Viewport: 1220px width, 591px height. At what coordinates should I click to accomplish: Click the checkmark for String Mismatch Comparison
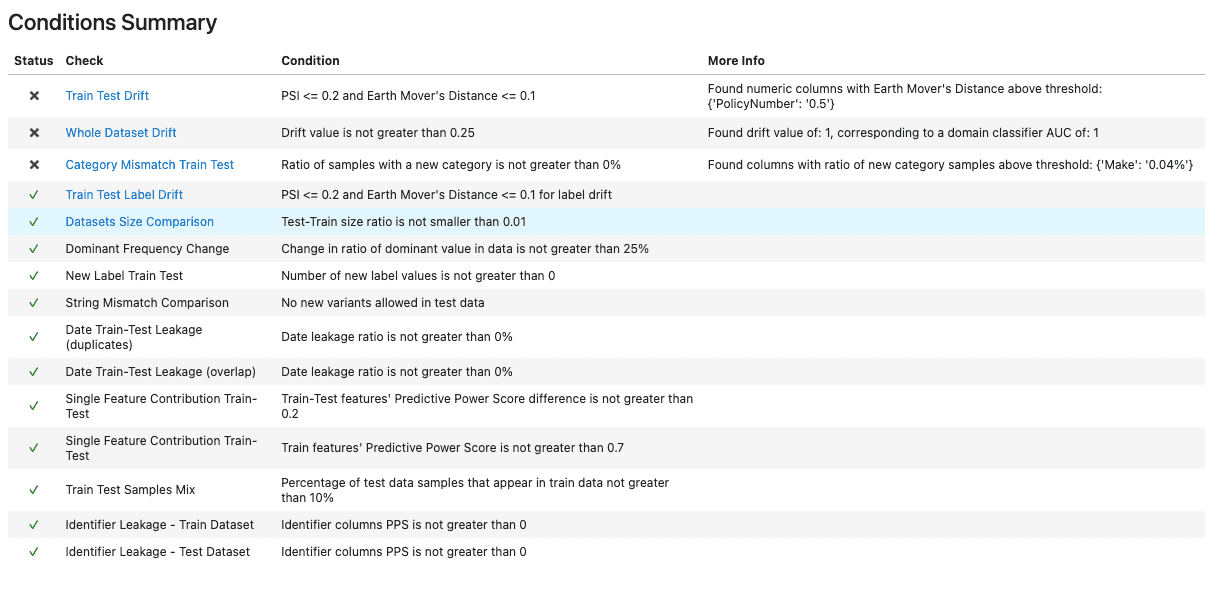point(34,303)
